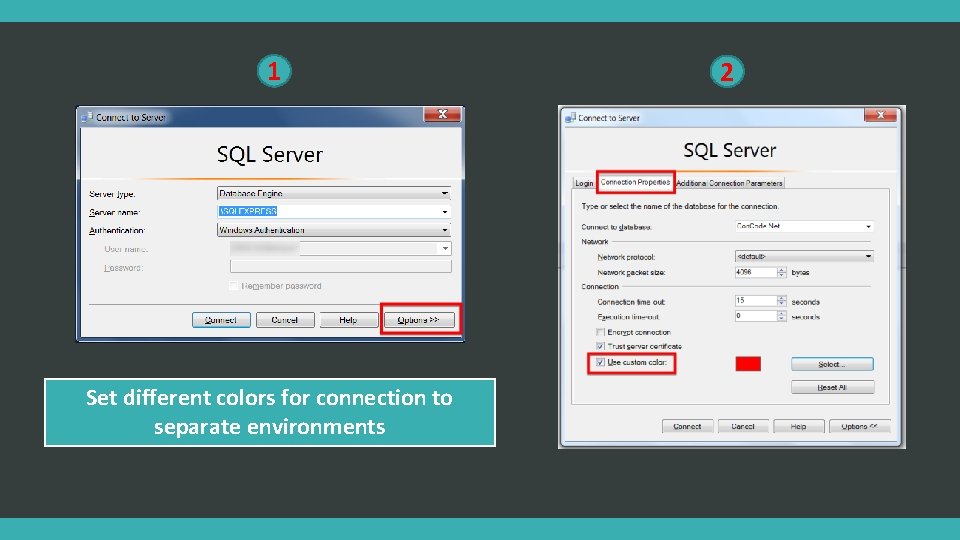This screenshot has height=540, width=960.
Task: Open the Additional Connection Parameters tab
Action: (x=729, y=183)
